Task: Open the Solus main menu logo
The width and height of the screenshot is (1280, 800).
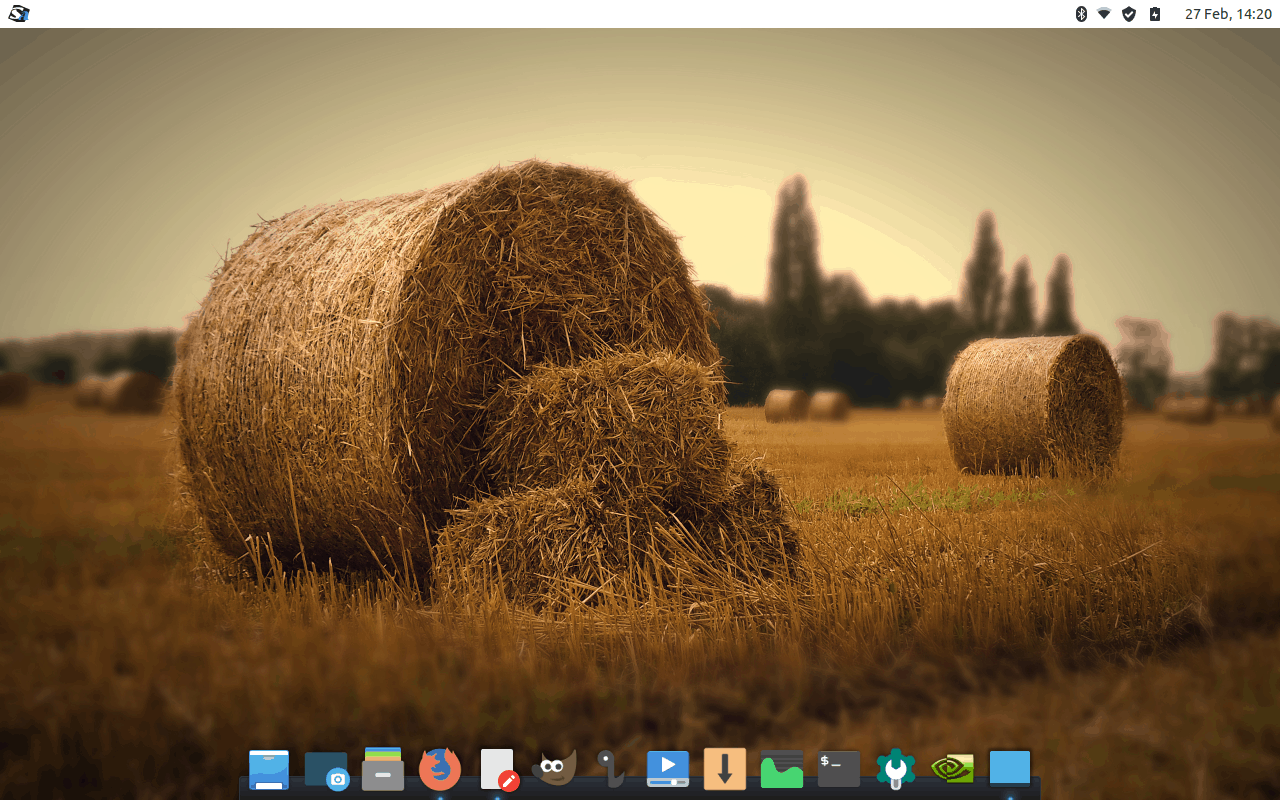Action: point(19,14)
